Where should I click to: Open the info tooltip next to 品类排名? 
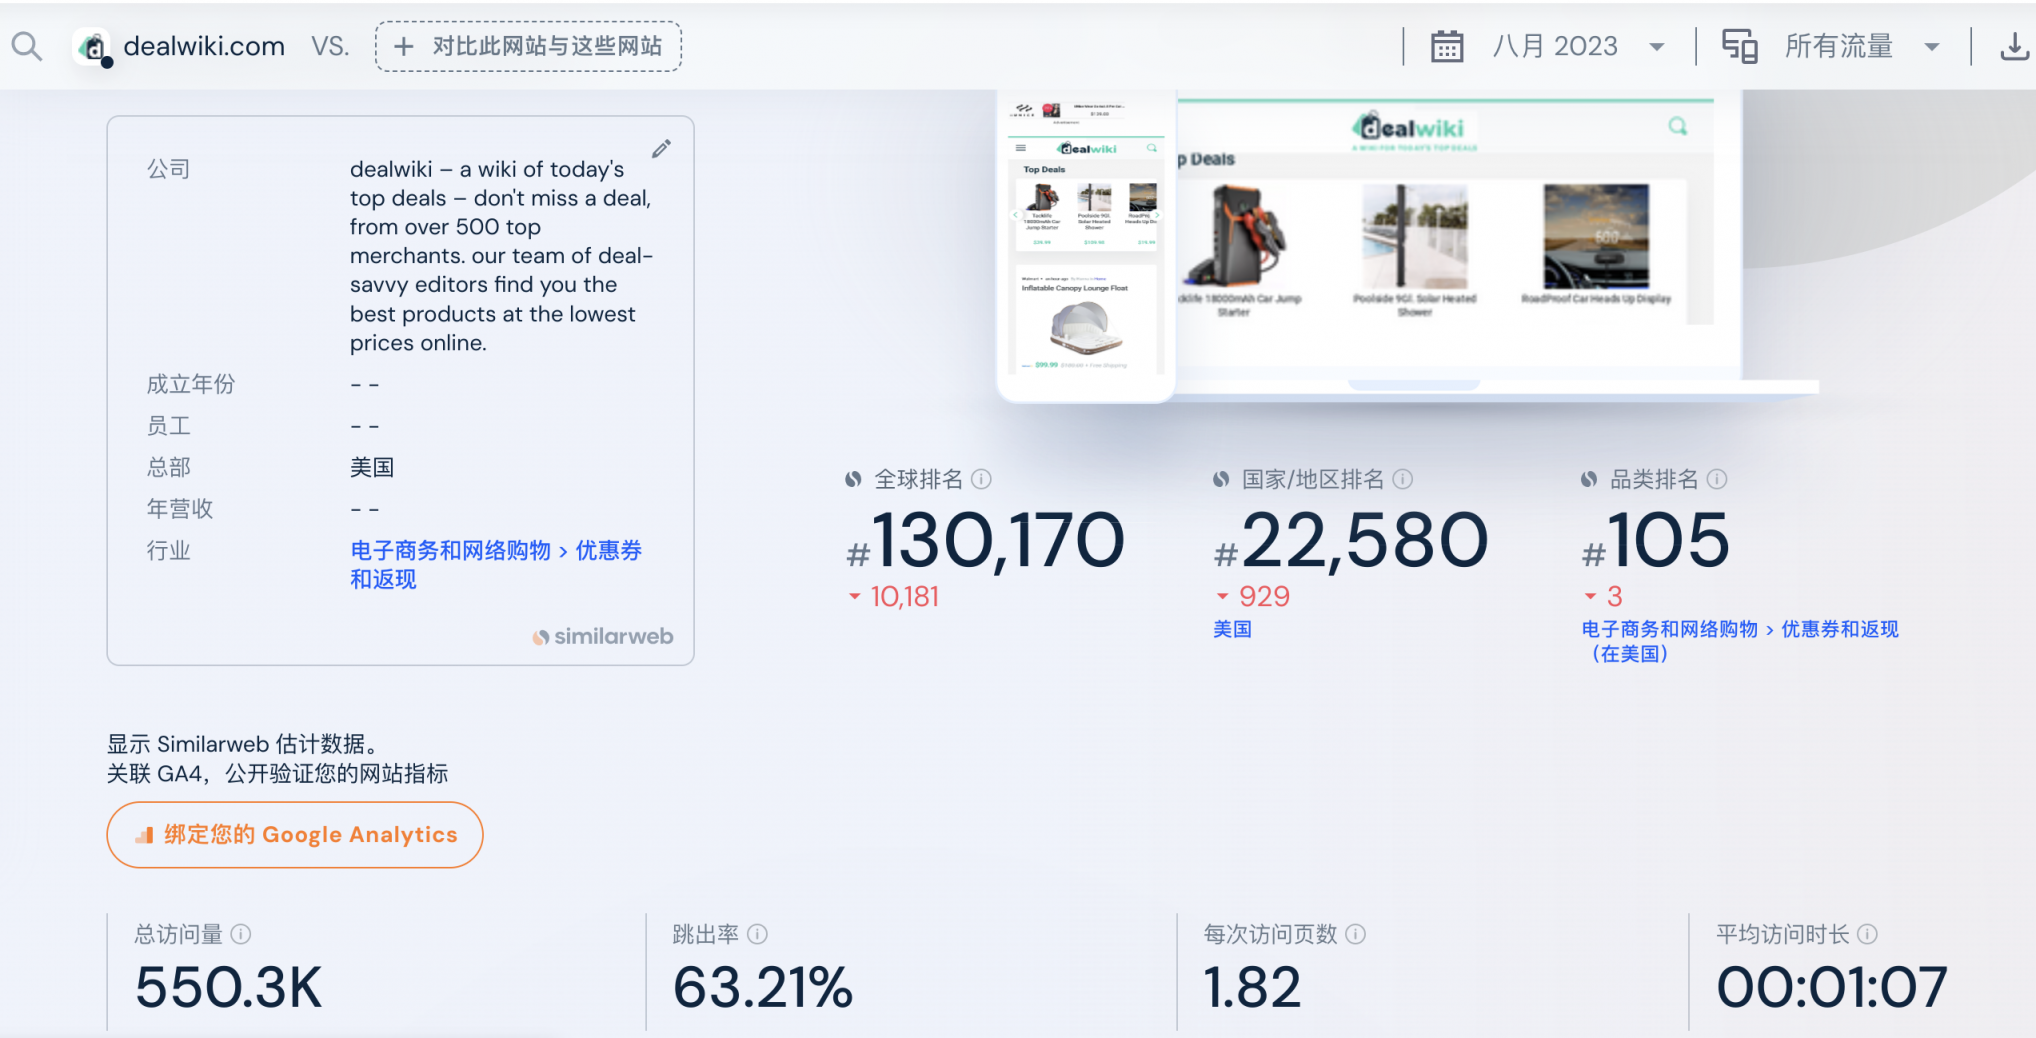tap(1719, 479)
